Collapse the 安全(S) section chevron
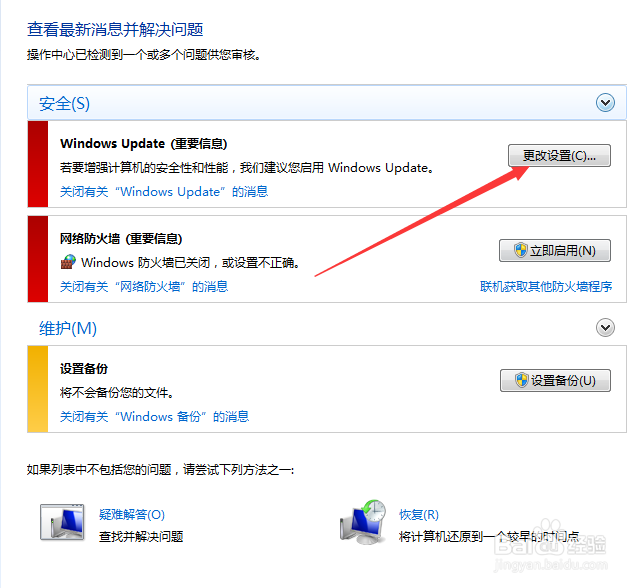 pyautogui.click(x=605, y=103)
